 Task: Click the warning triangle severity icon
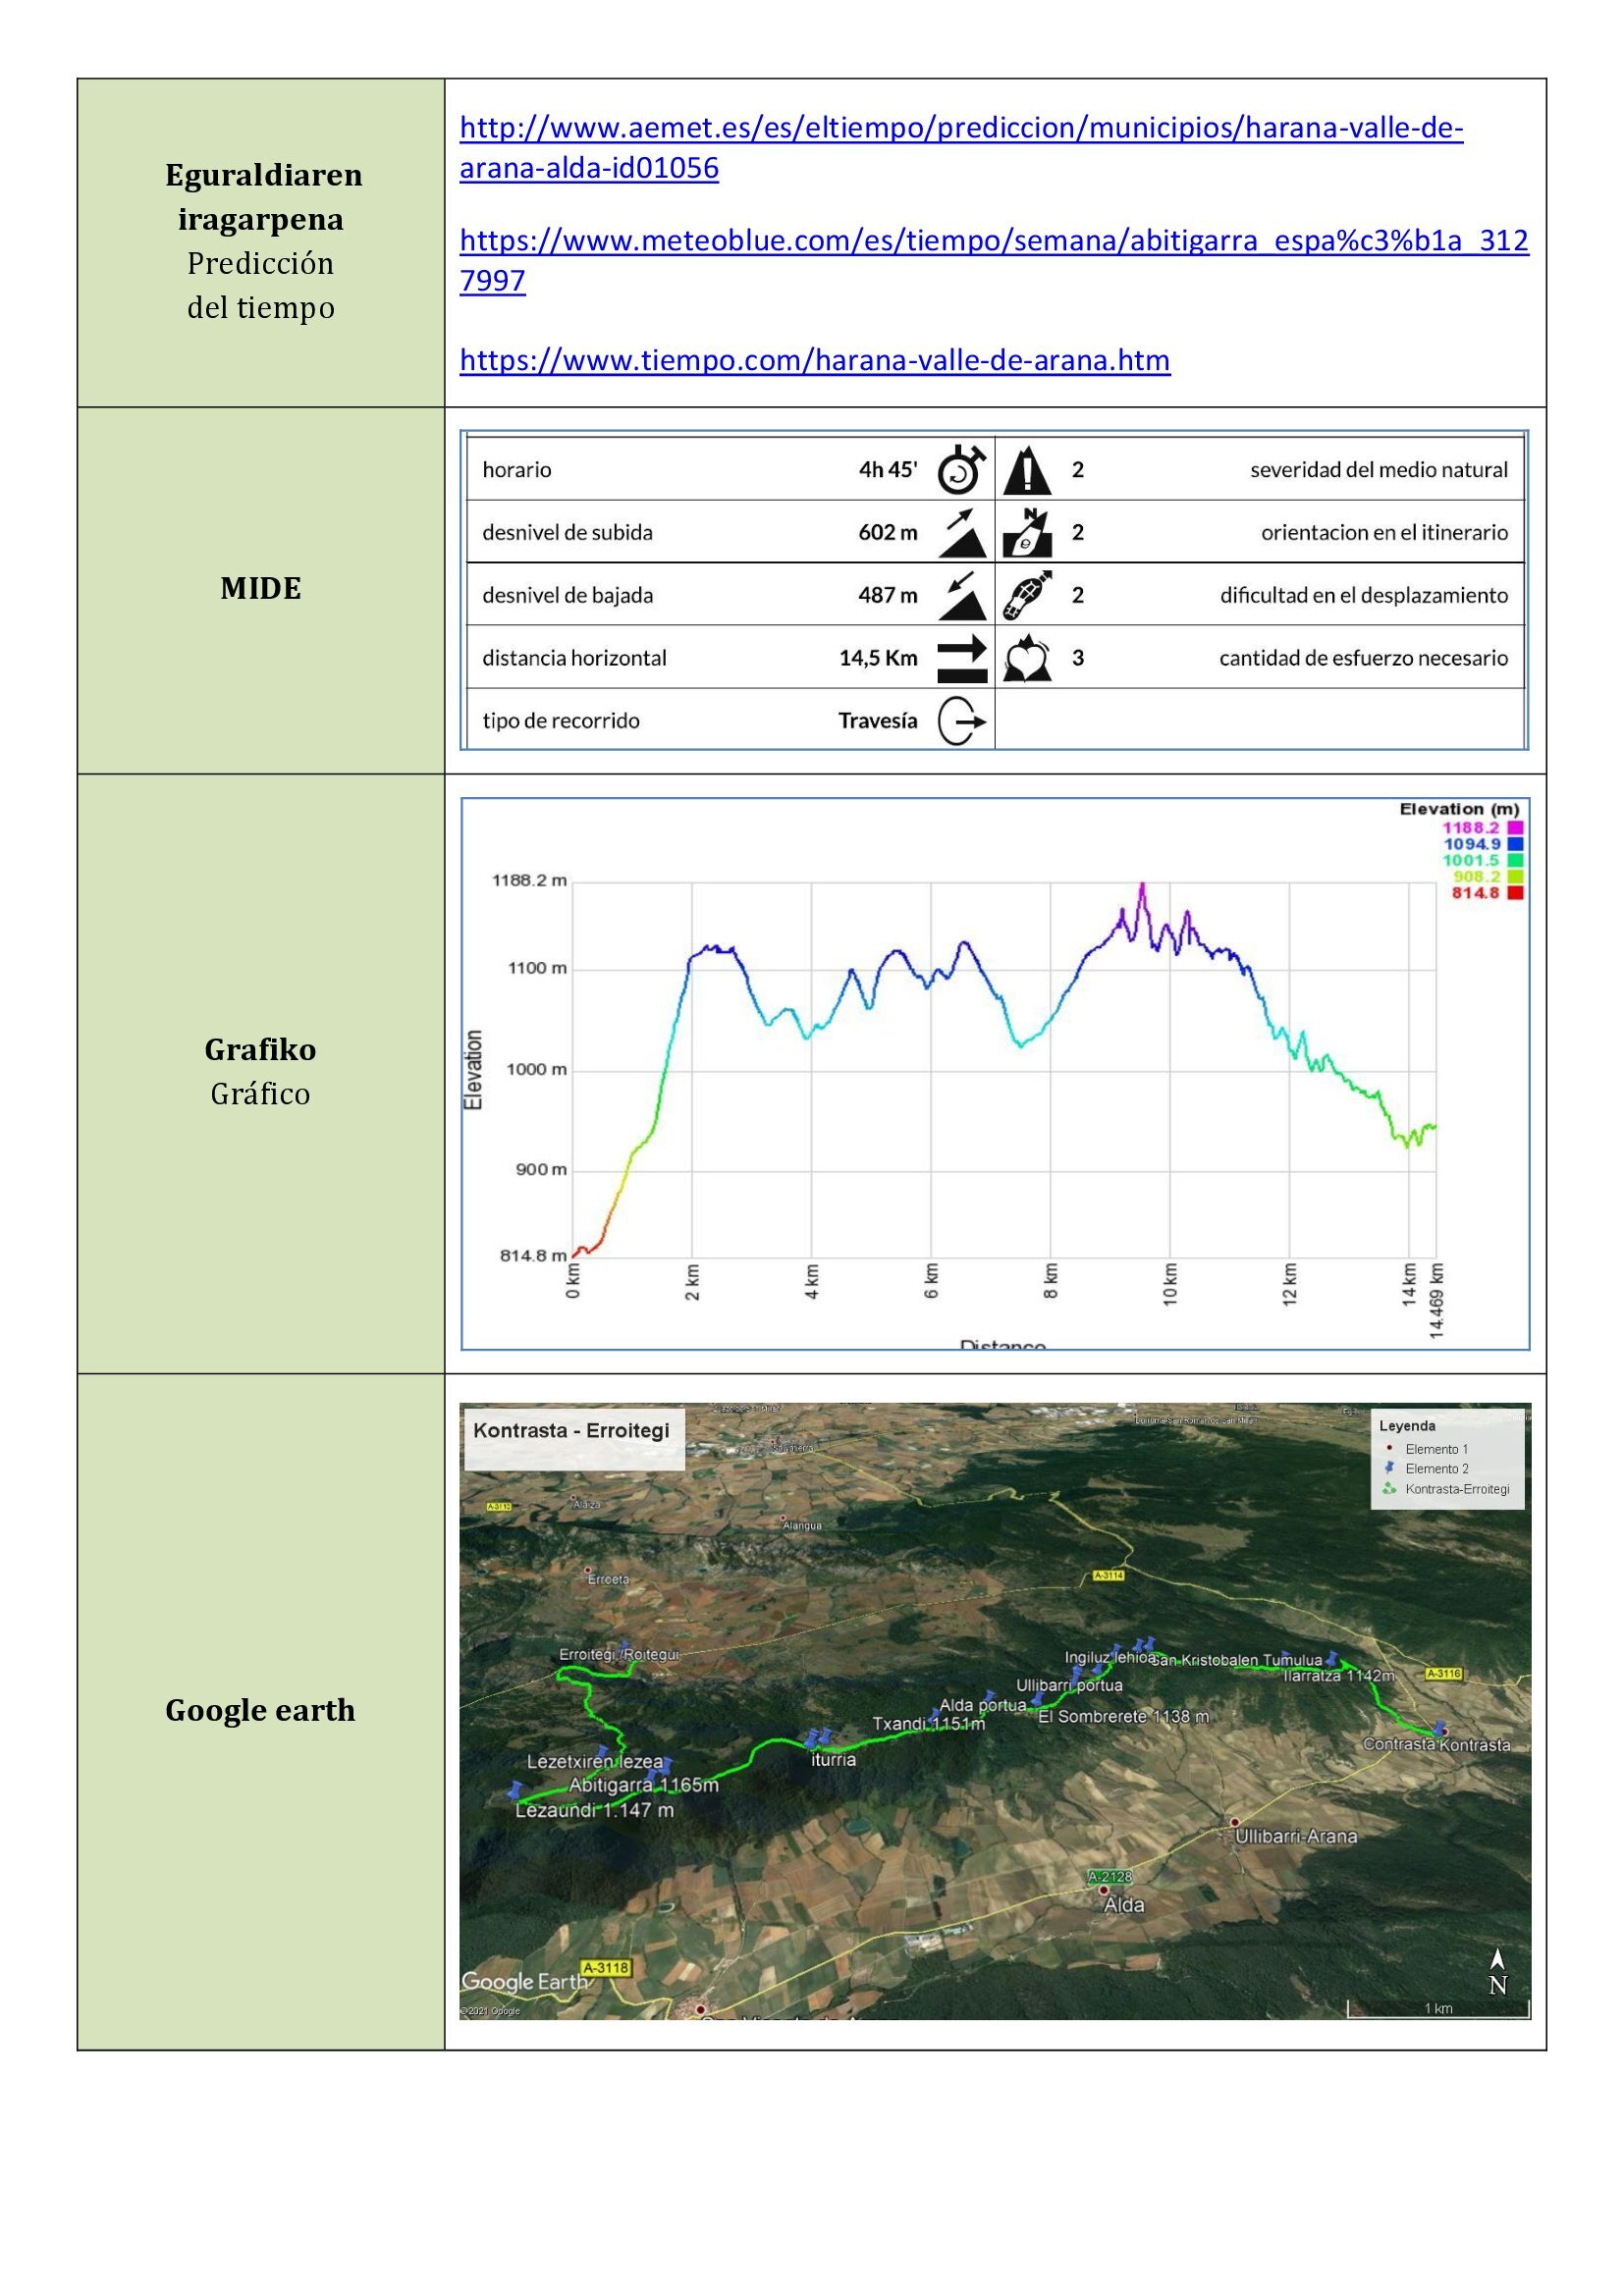pyautogui.click(x=1026, y=471)
